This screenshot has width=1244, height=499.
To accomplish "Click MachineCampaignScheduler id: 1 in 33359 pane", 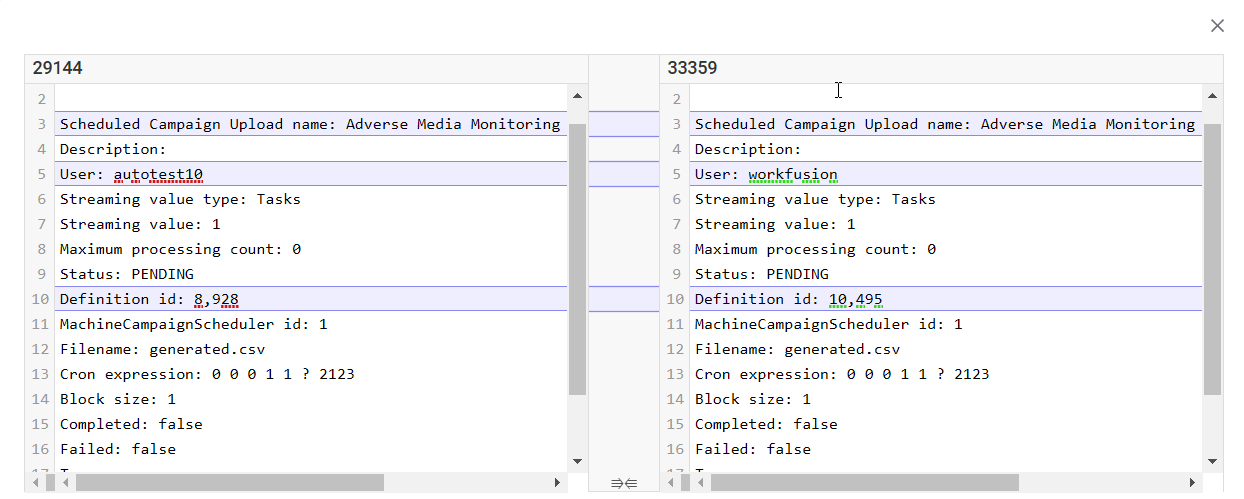I will [828, 324].
